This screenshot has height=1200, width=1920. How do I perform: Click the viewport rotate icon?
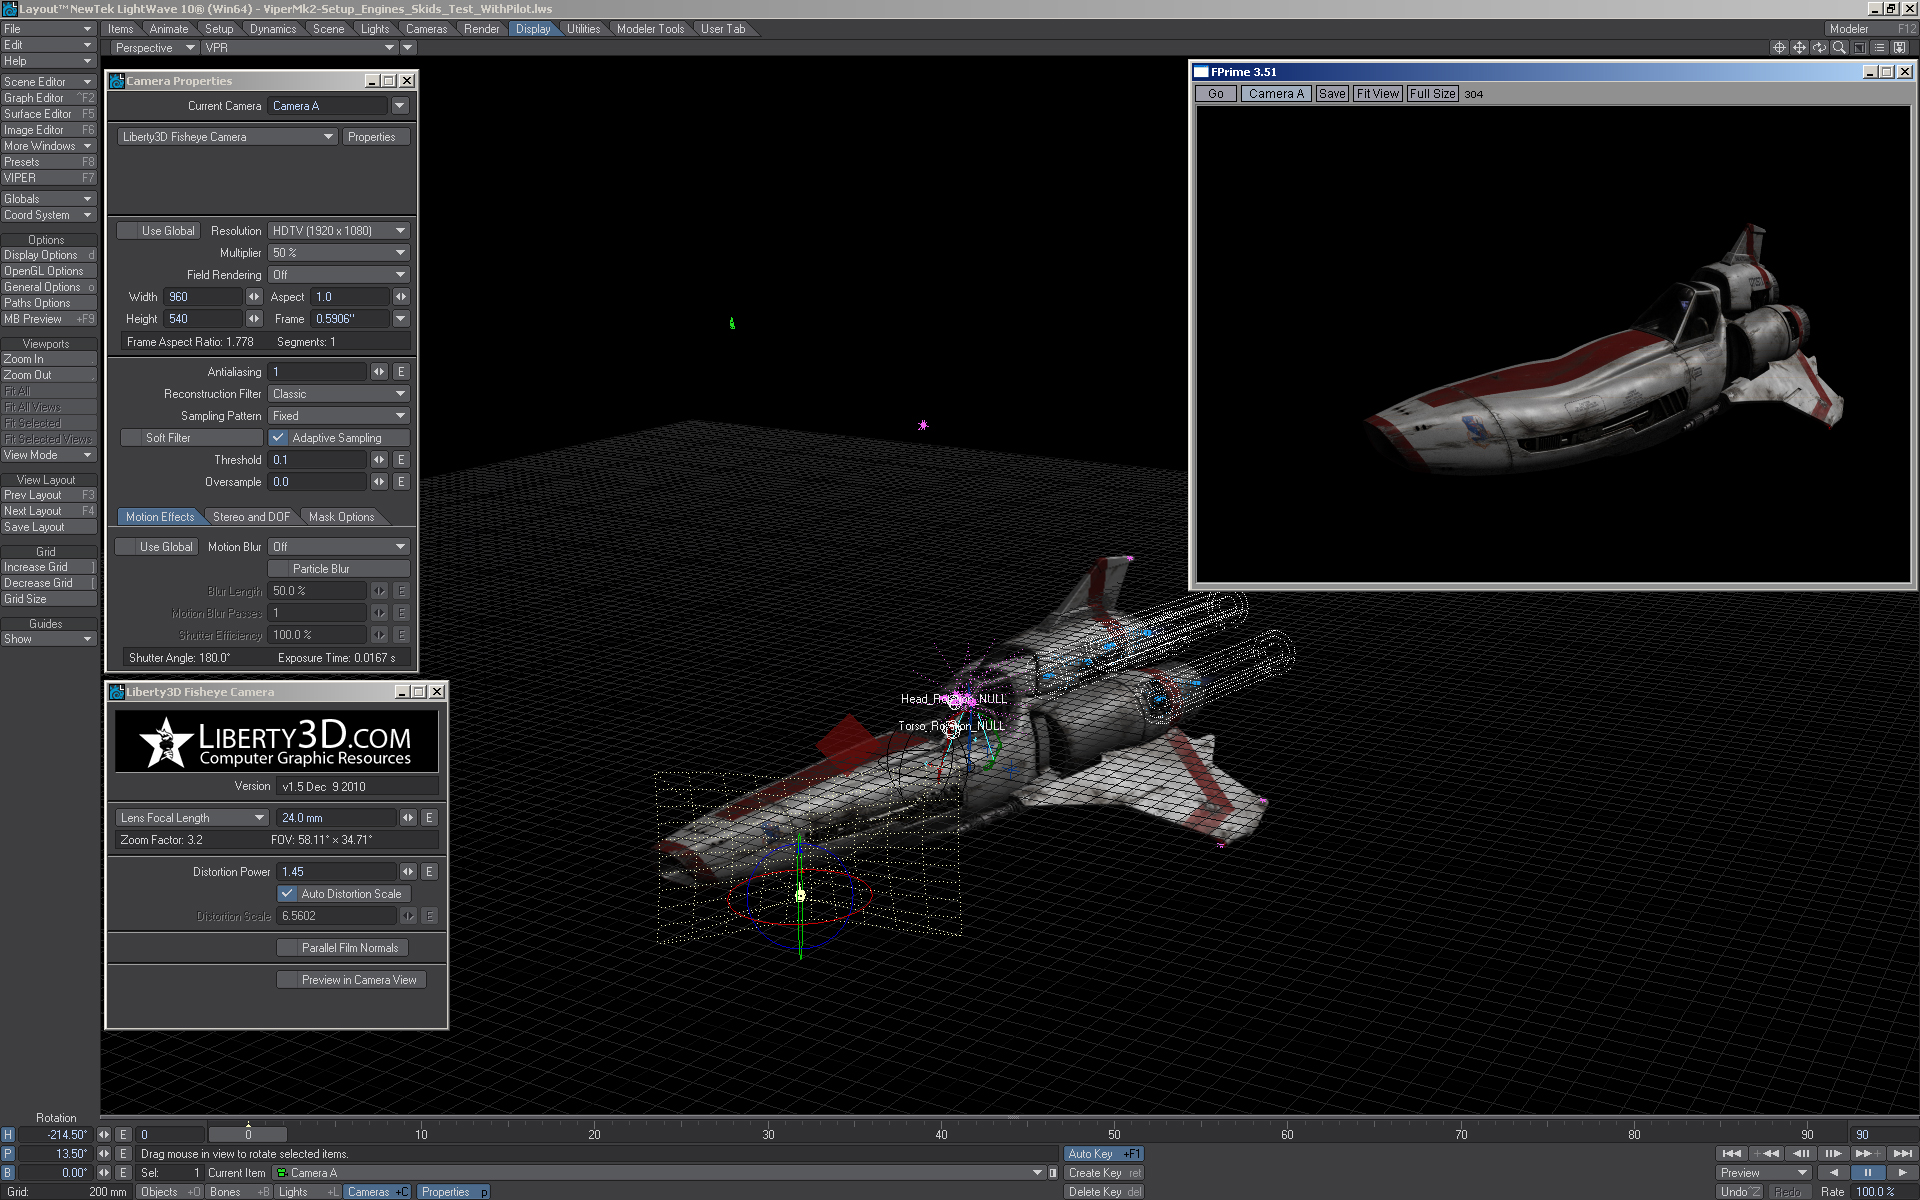(1819, 47)
